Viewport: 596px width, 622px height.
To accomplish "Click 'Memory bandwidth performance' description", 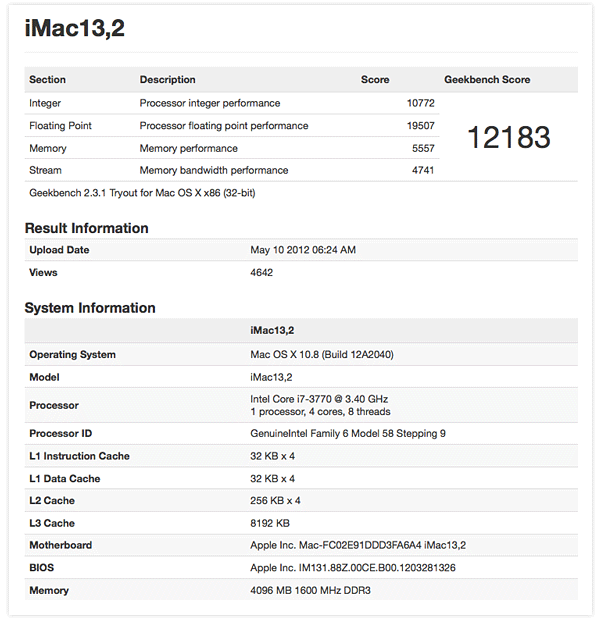I will pyautogui.click(x=213, y=170).
